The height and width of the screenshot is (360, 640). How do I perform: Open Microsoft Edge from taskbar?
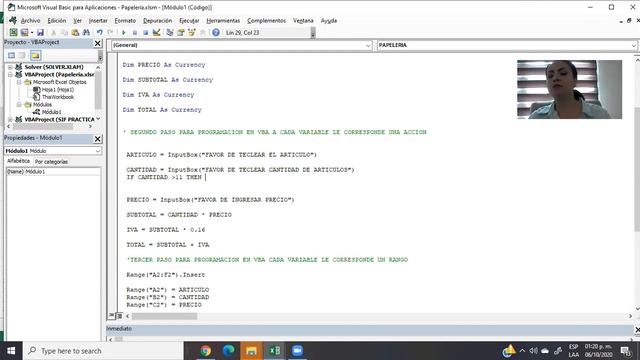228,351
